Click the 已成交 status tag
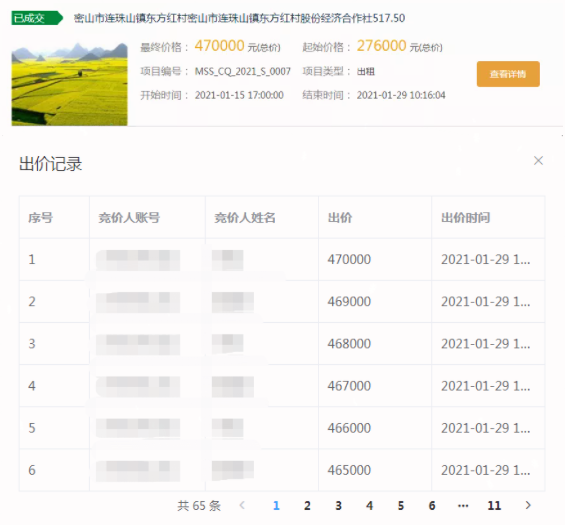 point(37,18)
